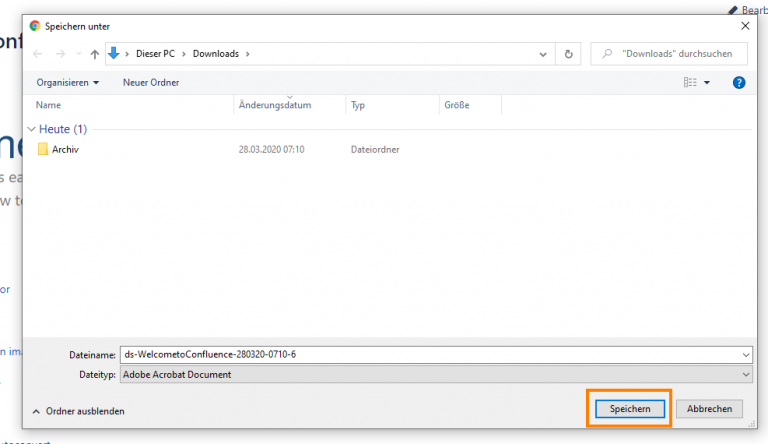
Task: Click Neuer Ordner in toolbar
Action: (151, 82)
